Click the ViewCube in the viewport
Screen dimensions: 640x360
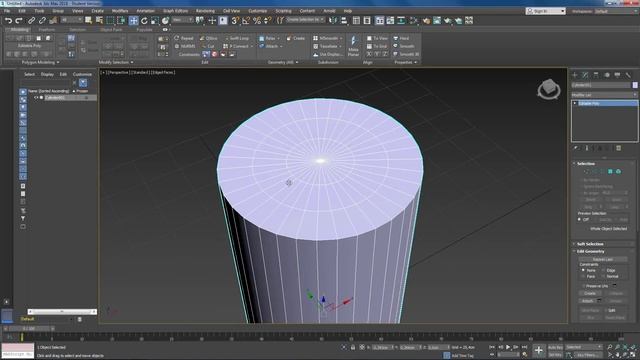click(549, 89)
